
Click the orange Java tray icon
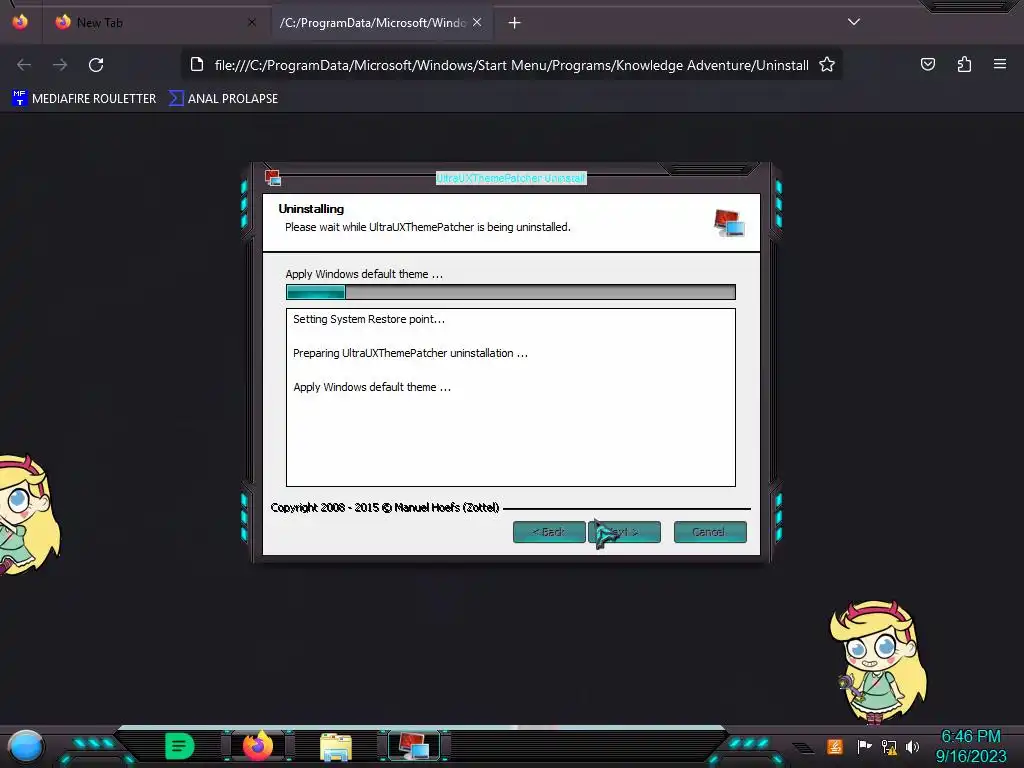pyautogui.click(x=835, y=746)
